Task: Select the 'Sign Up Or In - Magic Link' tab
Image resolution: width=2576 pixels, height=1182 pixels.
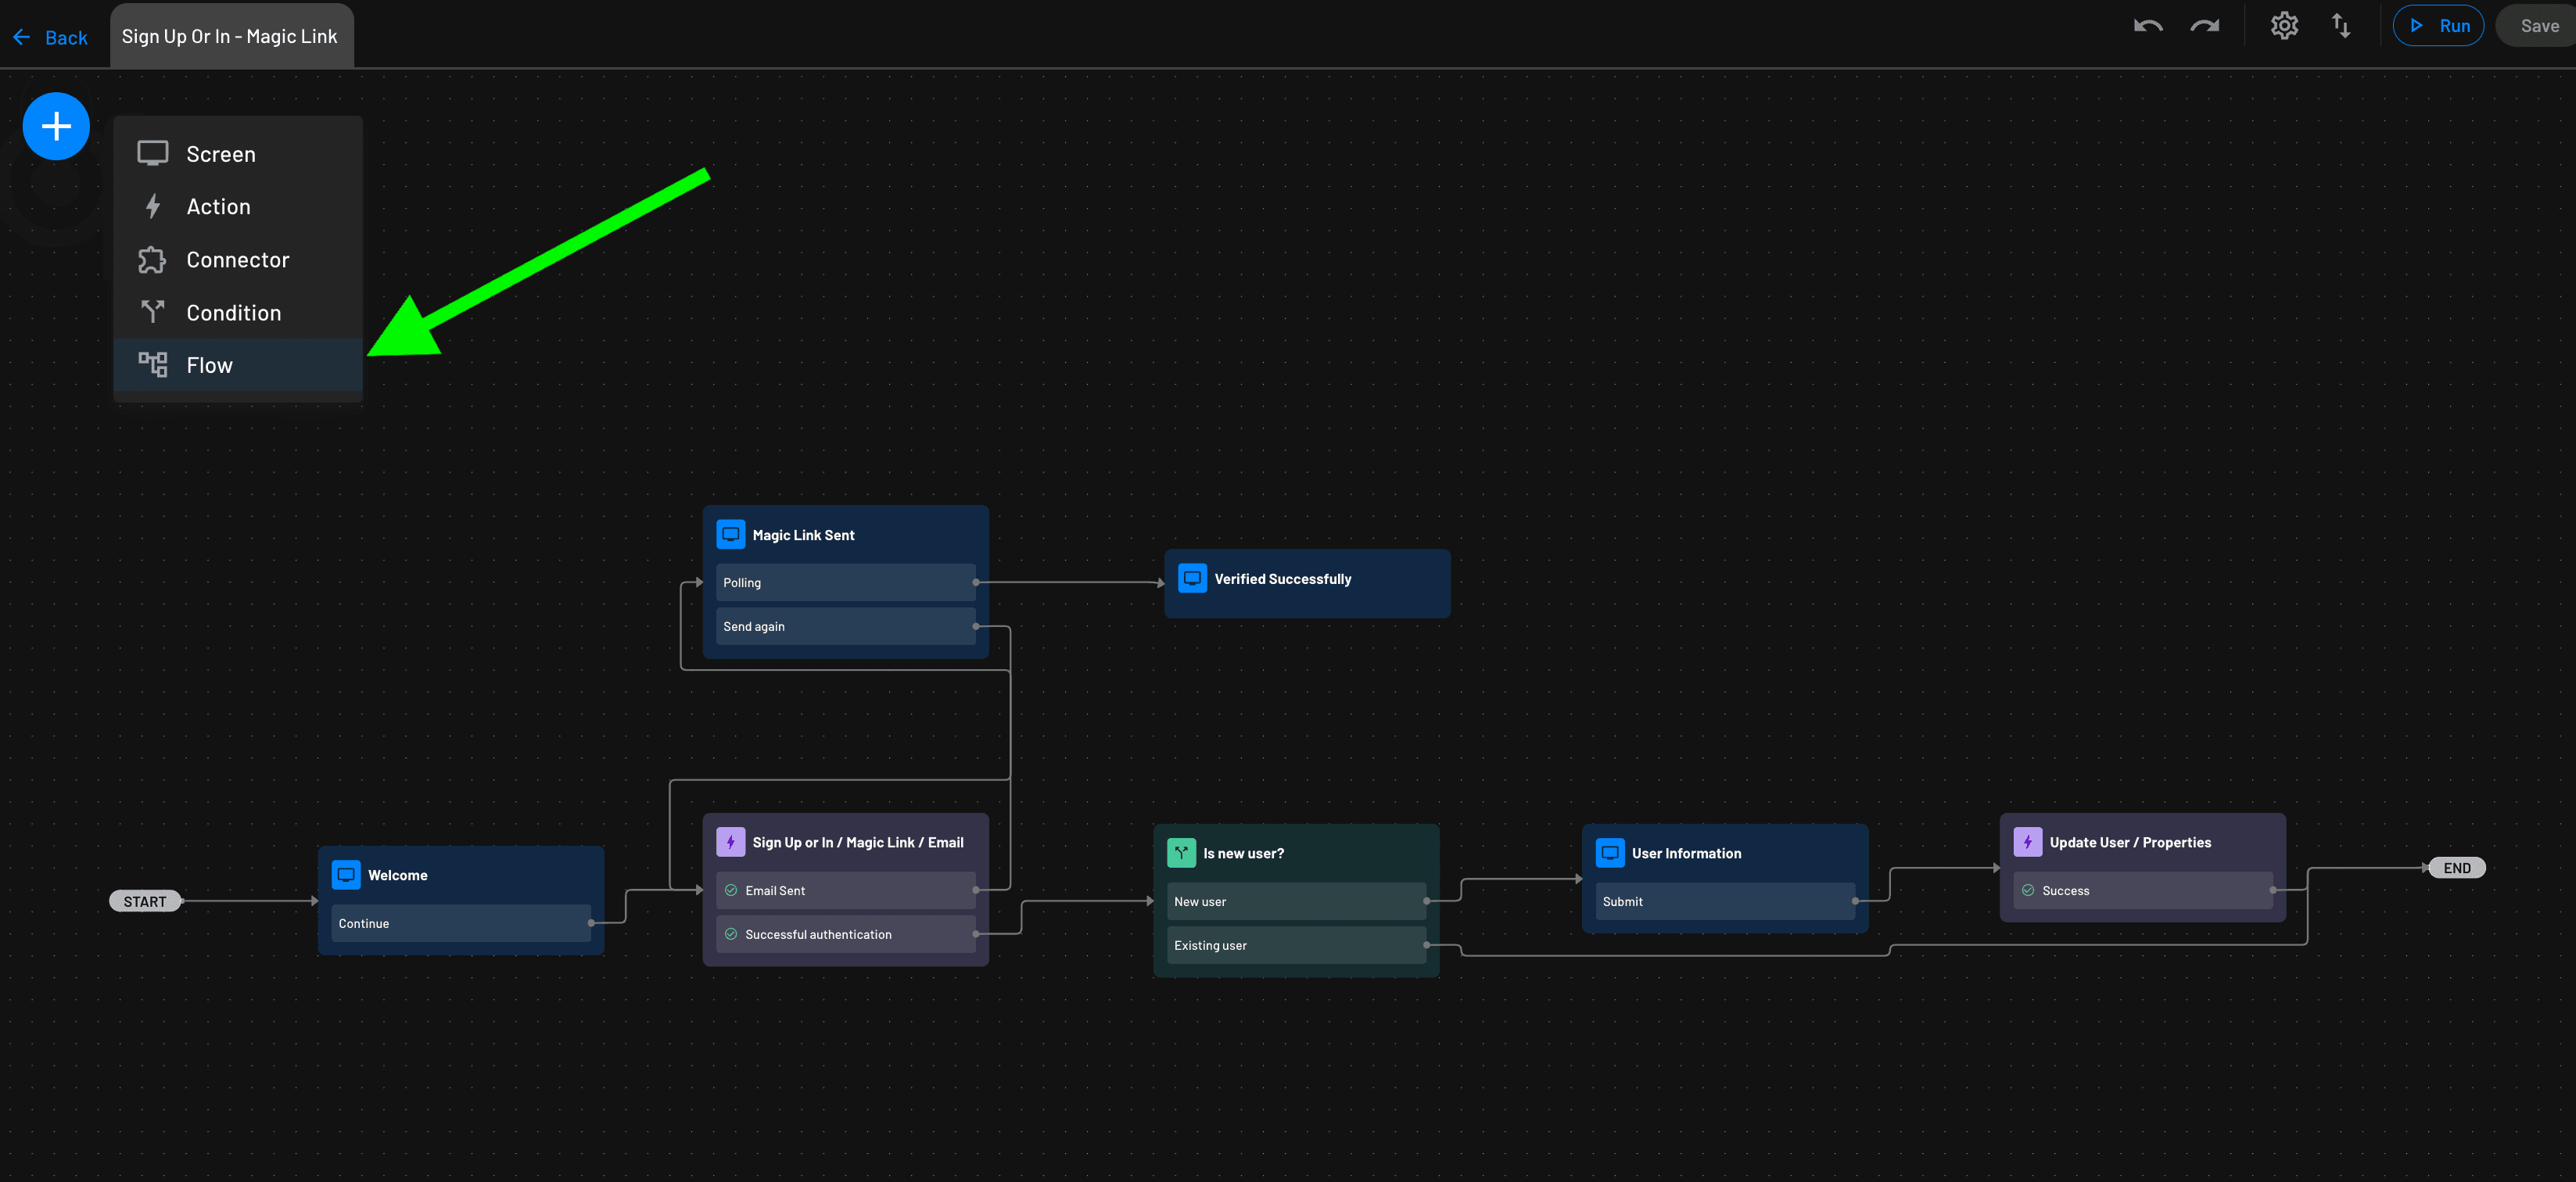Action: click(230, 37)
